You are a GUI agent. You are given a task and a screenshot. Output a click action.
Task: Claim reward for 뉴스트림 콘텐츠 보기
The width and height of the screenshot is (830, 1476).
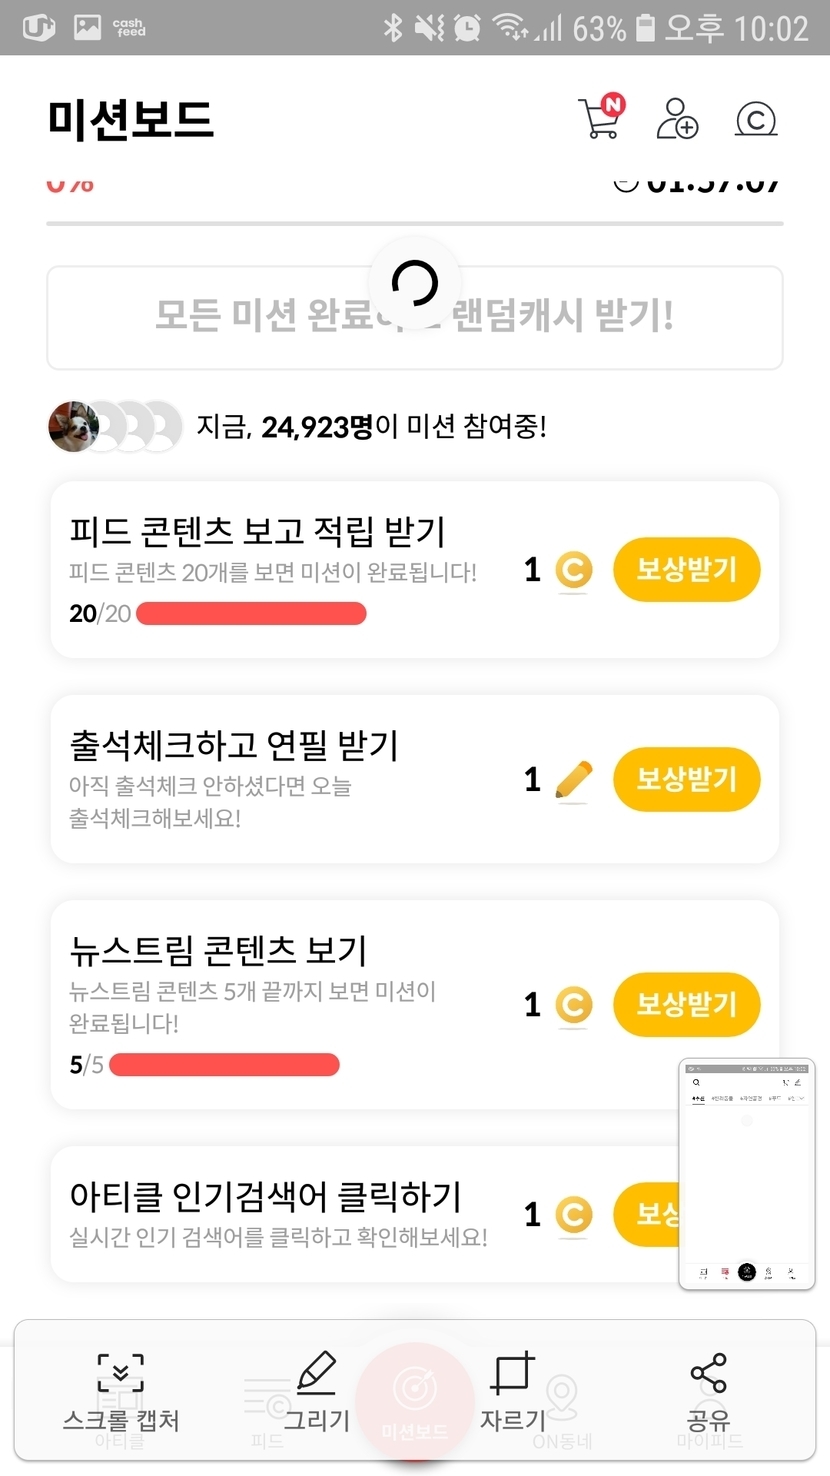pos(686,1005)
